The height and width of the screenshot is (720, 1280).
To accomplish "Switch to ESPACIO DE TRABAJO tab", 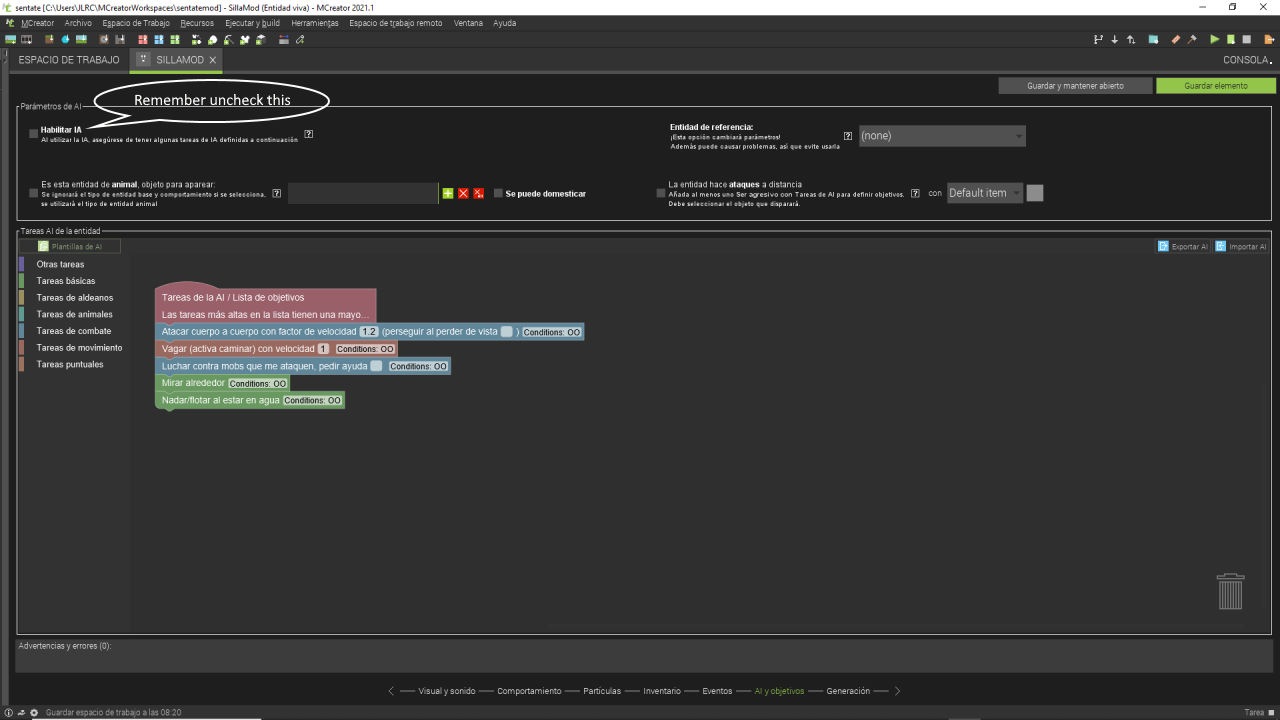I will pyautogui.click(x=69, y=60).
